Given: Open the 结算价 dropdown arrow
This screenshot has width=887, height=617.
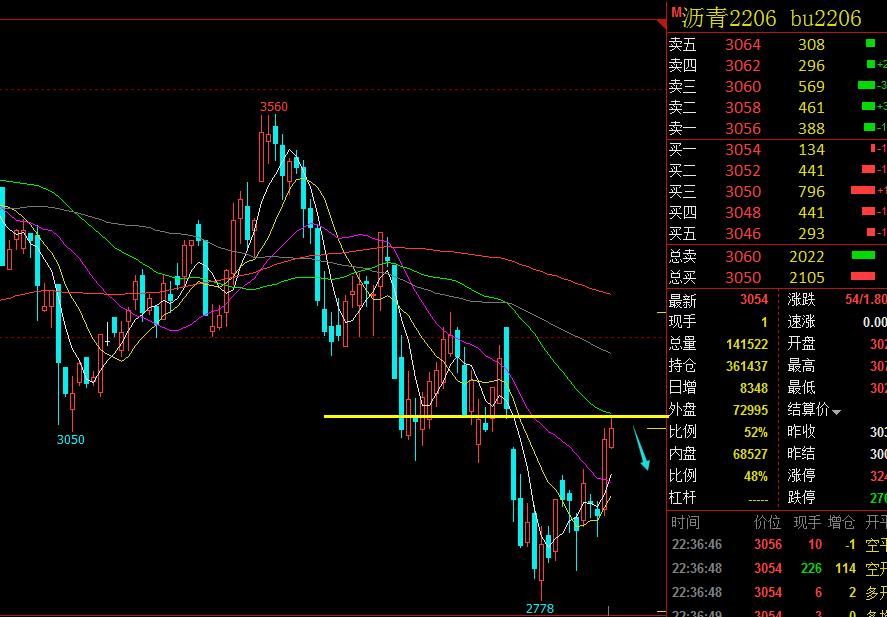Looking at the screenshot, I should pos(836,412).
